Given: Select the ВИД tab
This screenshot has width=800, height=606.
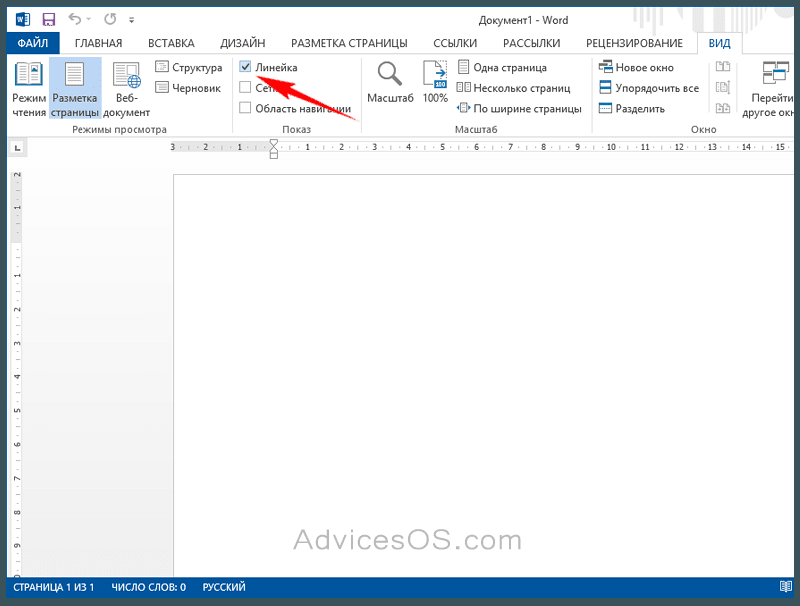Looking at the screenshot, I should pos(719,43).
